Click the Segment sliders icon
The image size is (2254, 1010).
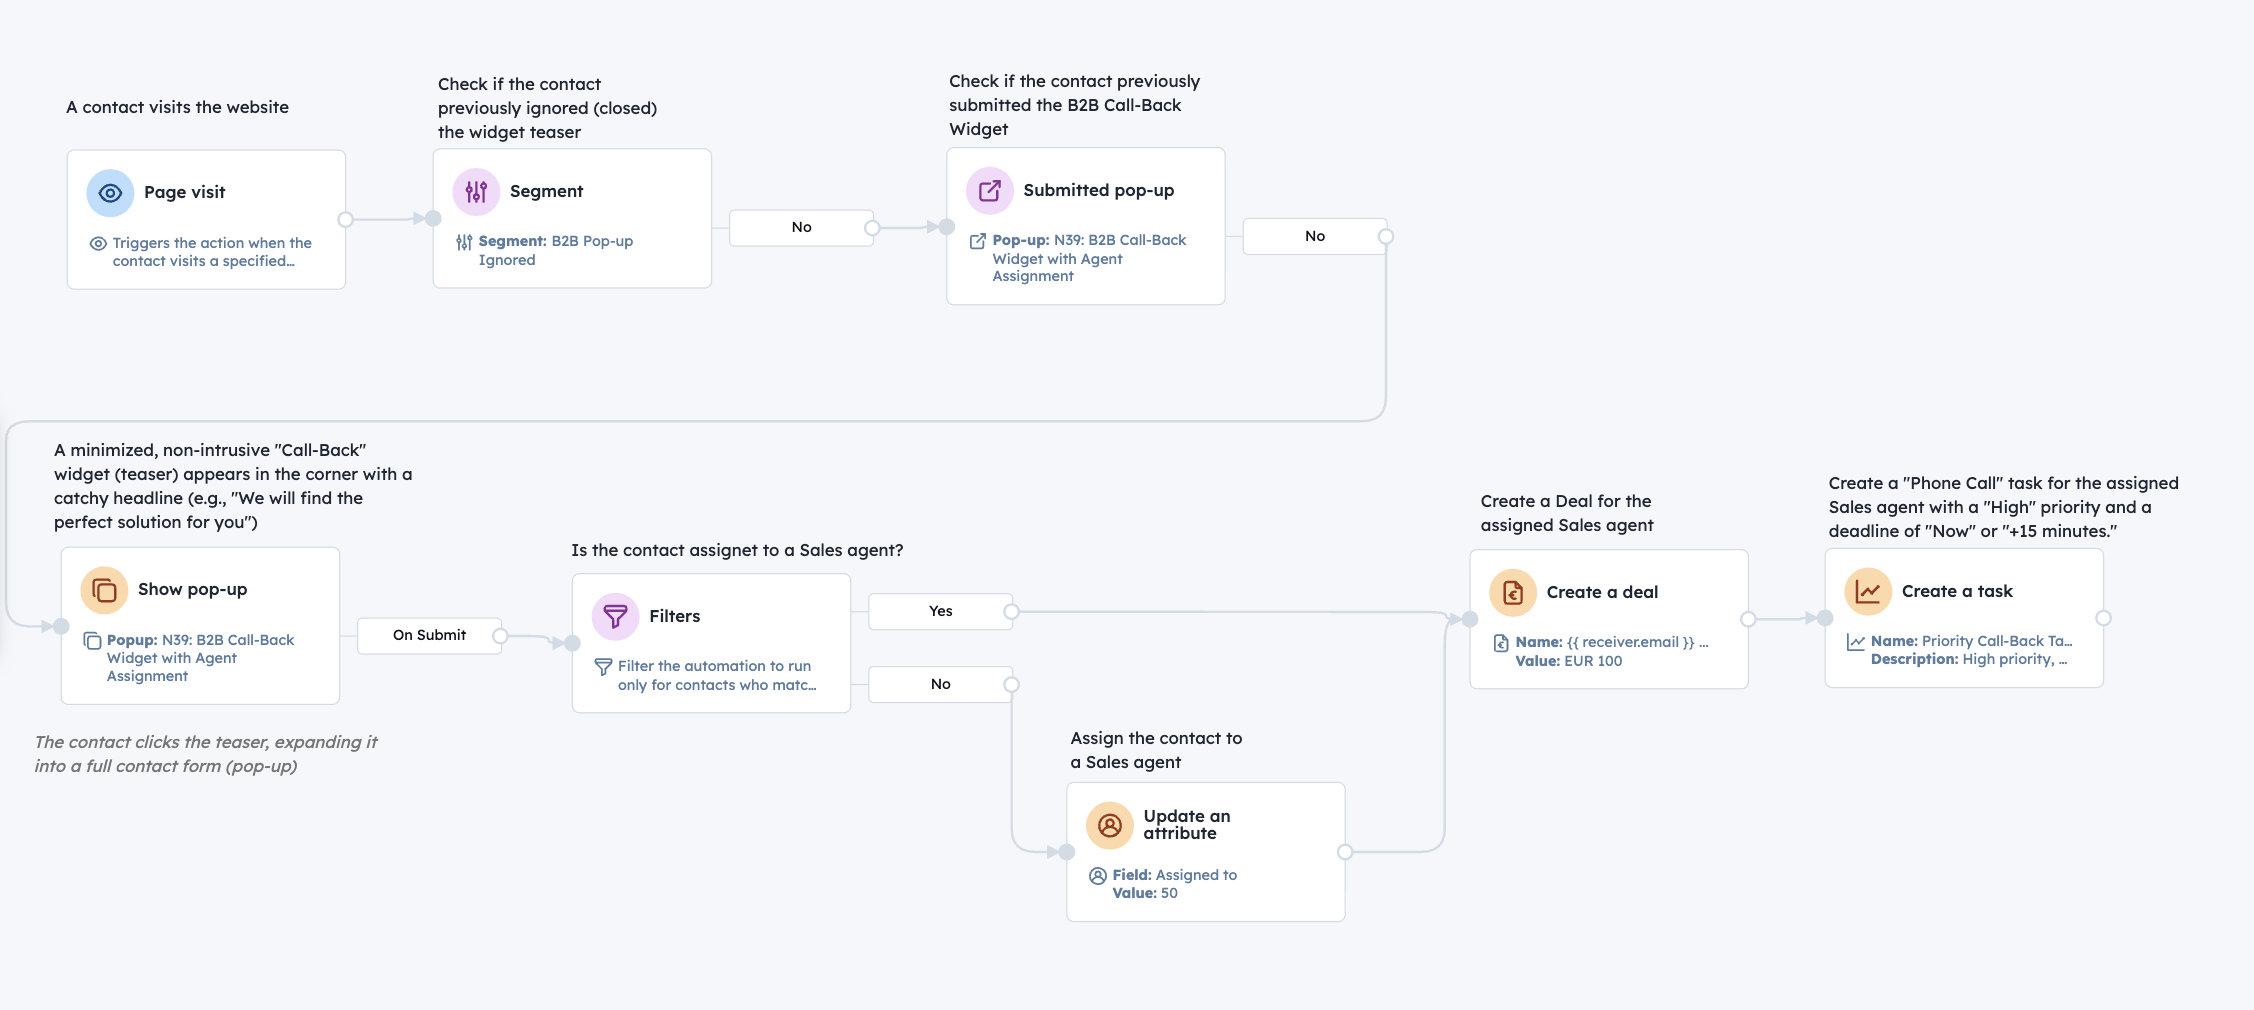point(476,192)
